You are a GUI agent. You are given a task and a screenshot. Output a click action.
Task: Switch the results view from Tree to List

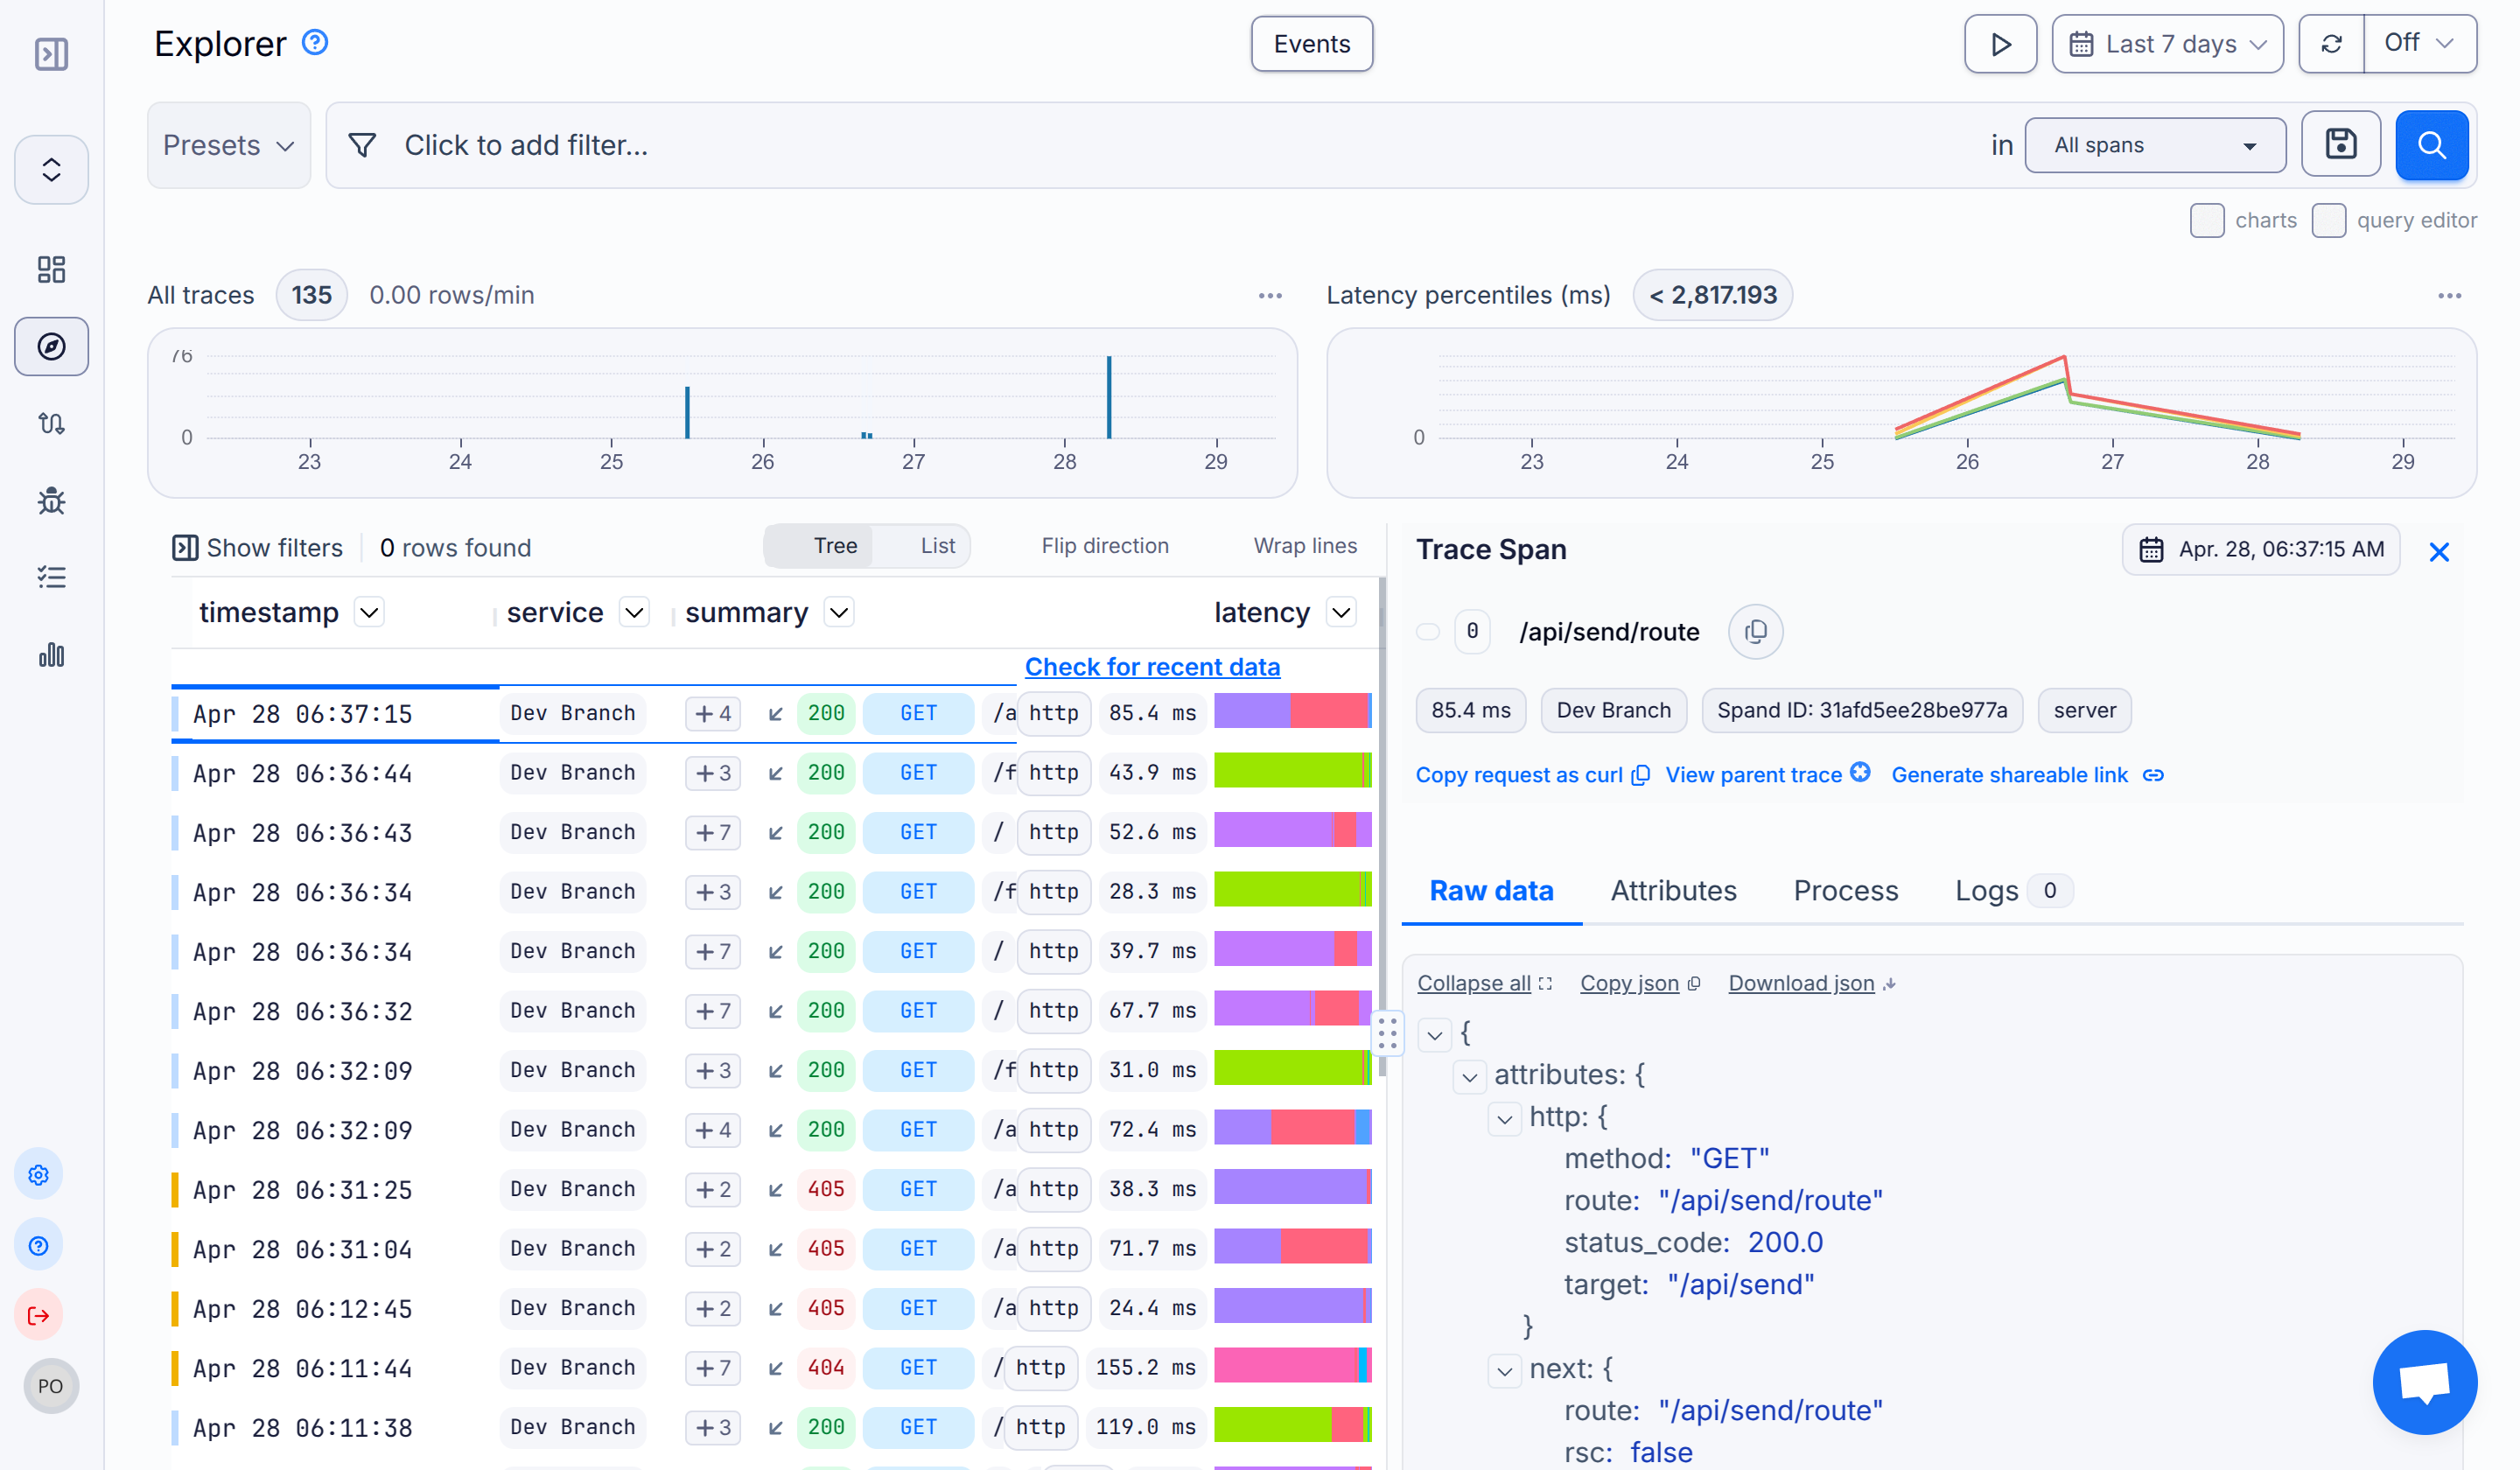click(x=936, y=545)
